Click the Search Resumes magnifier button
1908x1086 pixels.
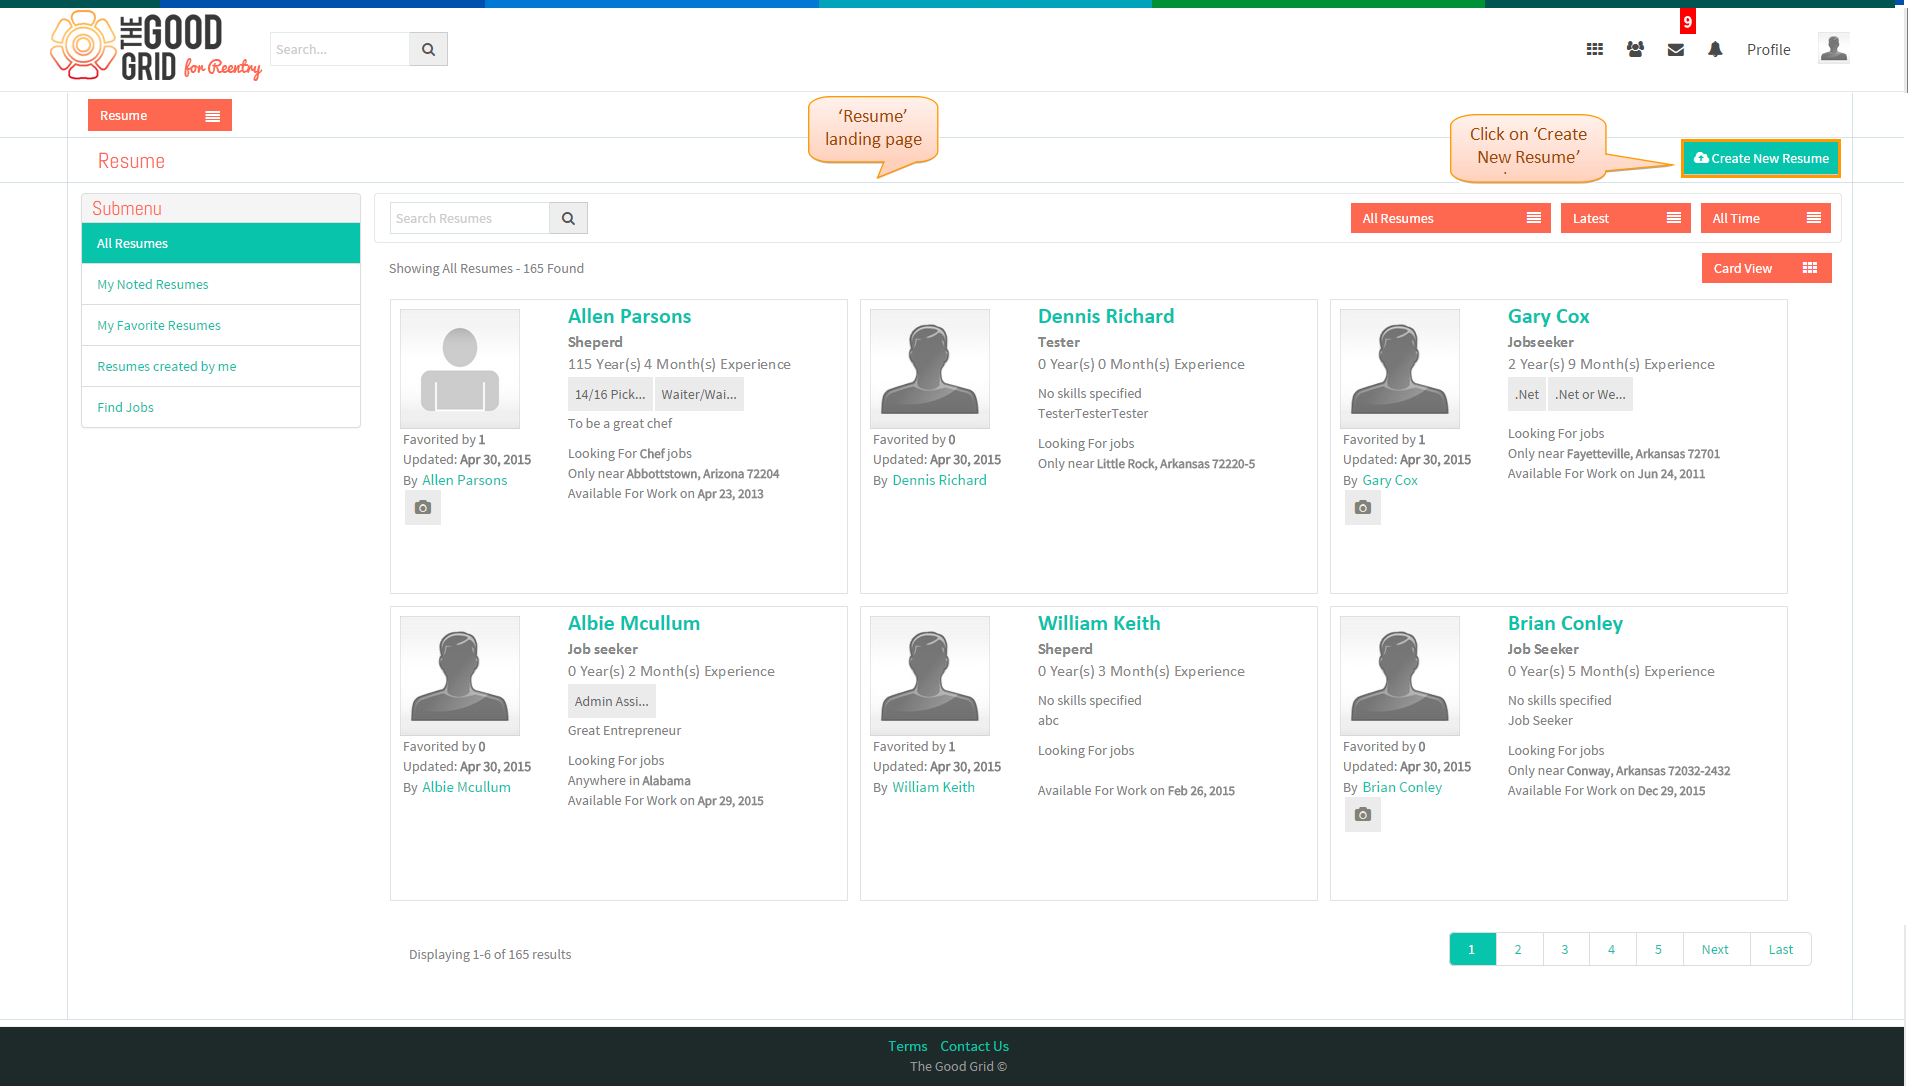point(568,218)
